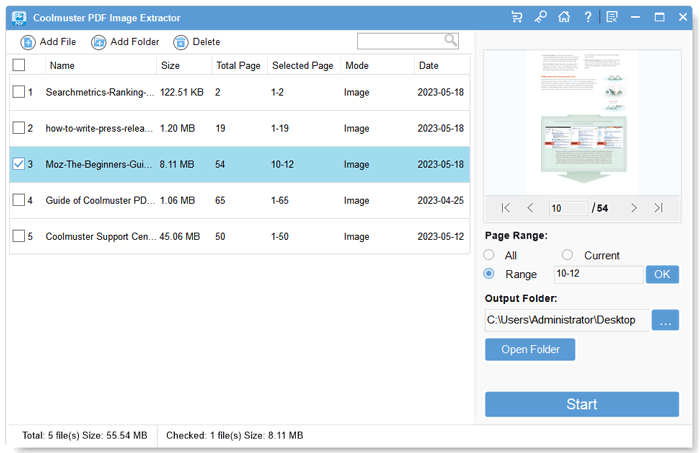Select the Searchmetrics-Ranking file row name
The width and height of the screenshot is (700, 453).
tap(100, 92)
